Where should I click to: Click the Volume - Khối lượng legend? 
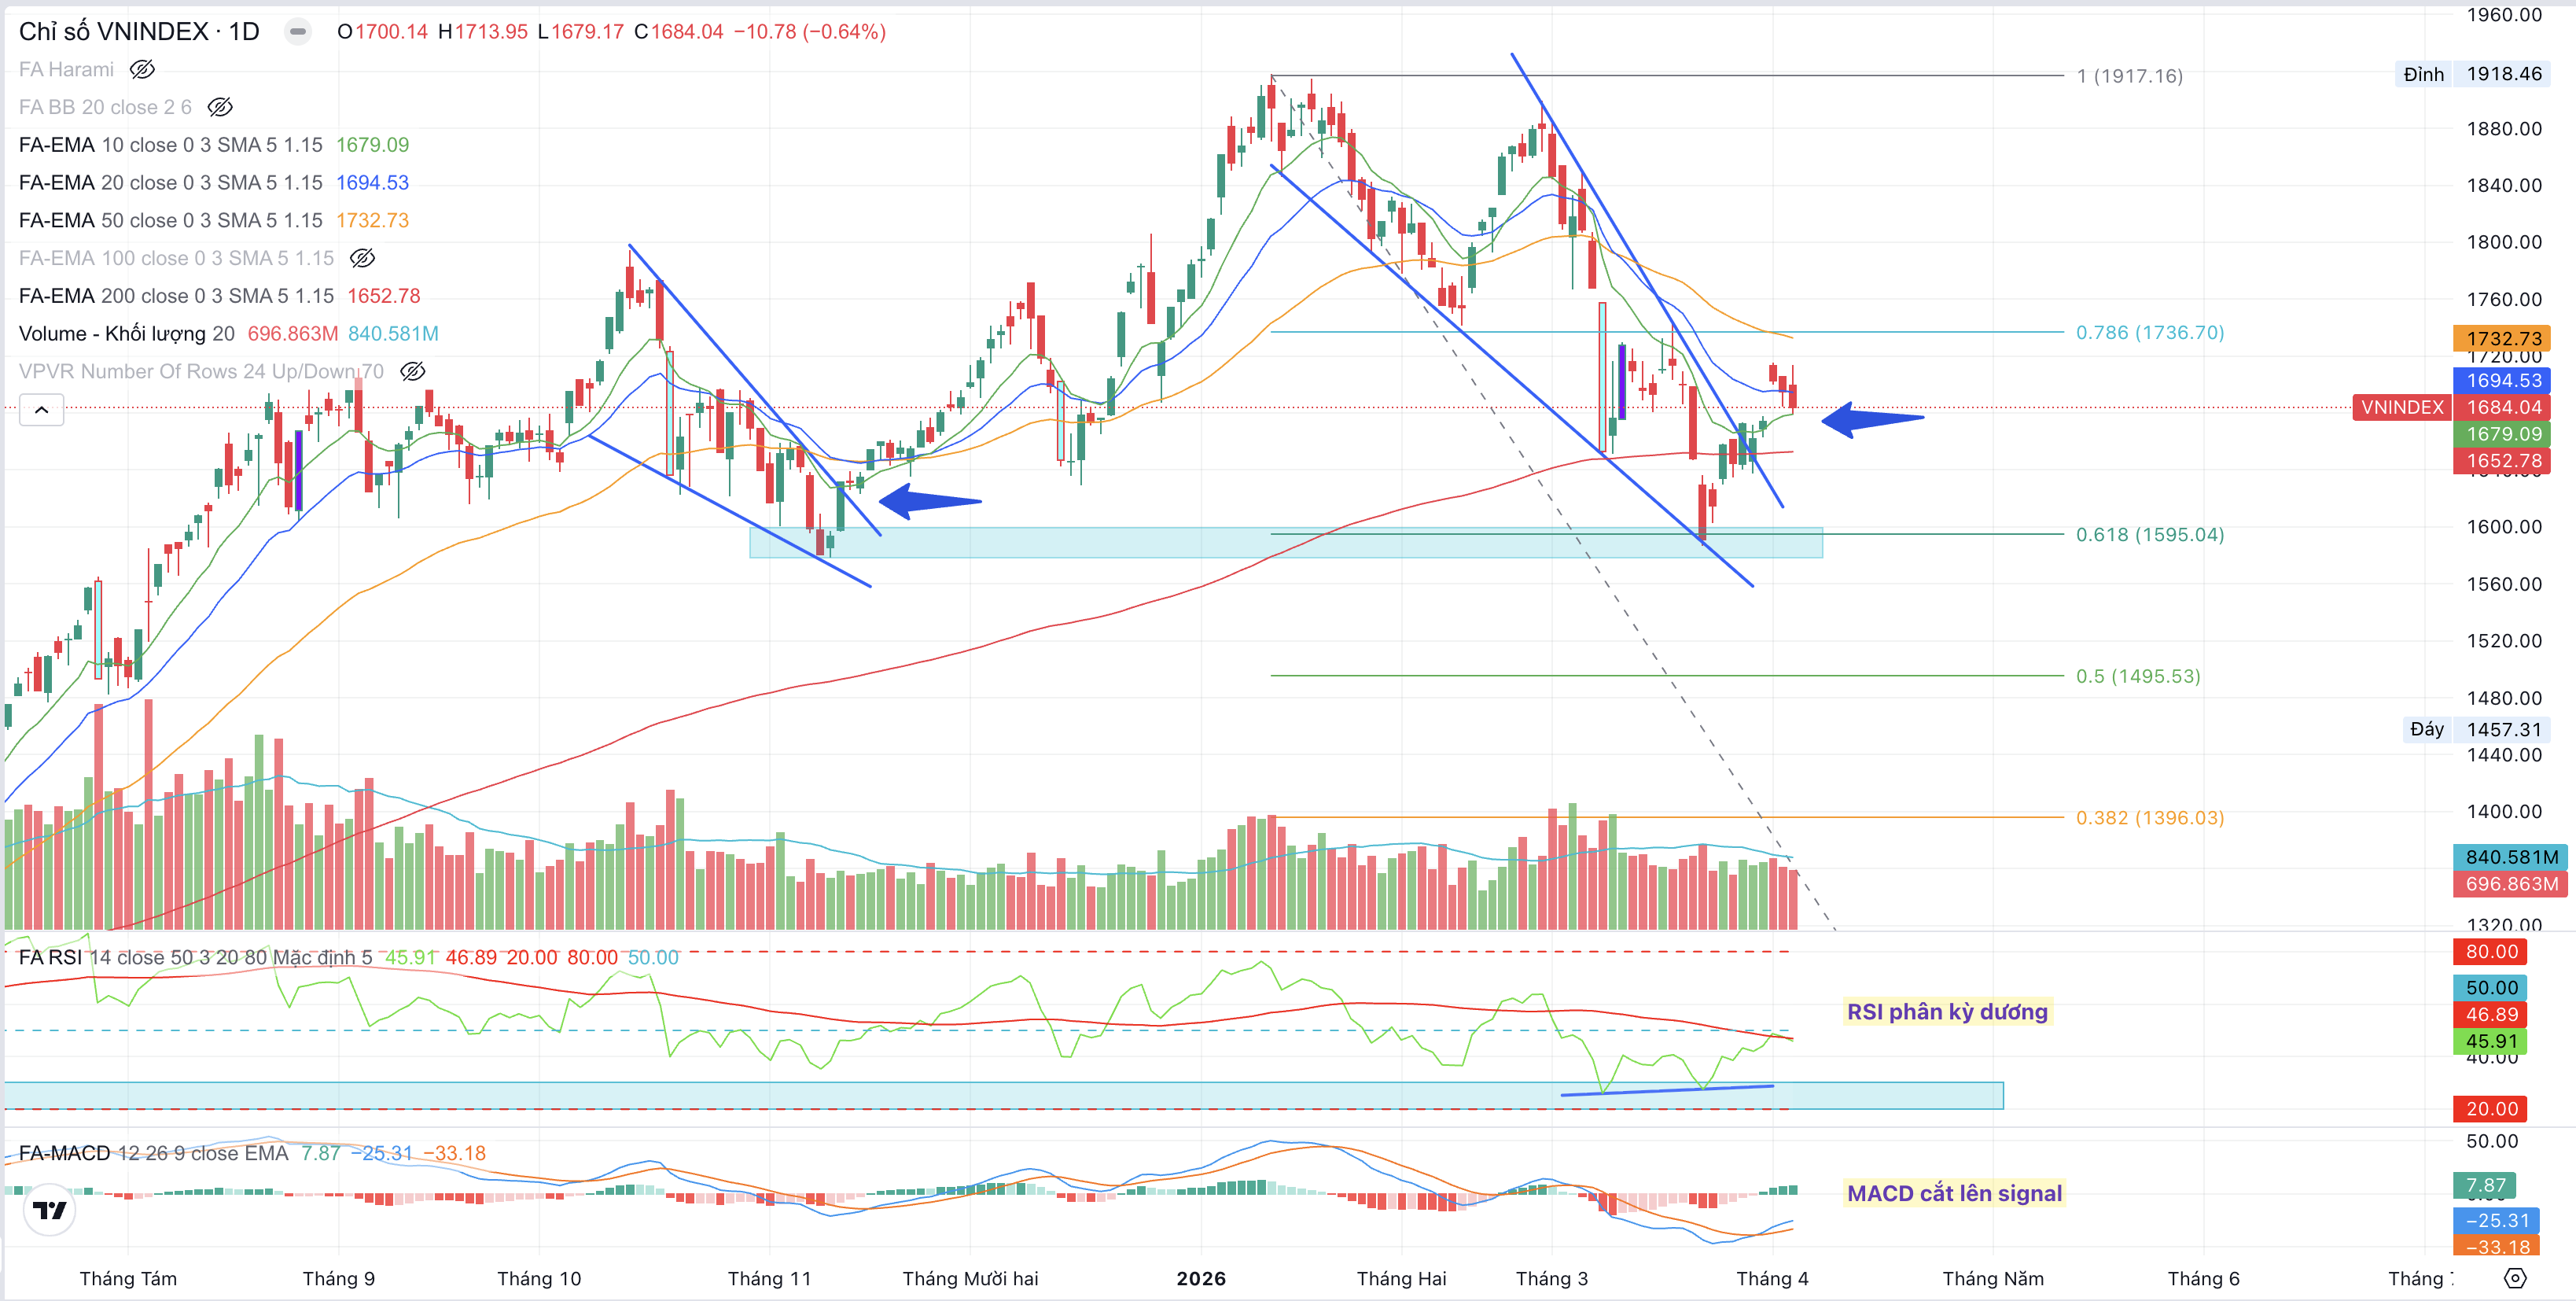coord(126,334)
